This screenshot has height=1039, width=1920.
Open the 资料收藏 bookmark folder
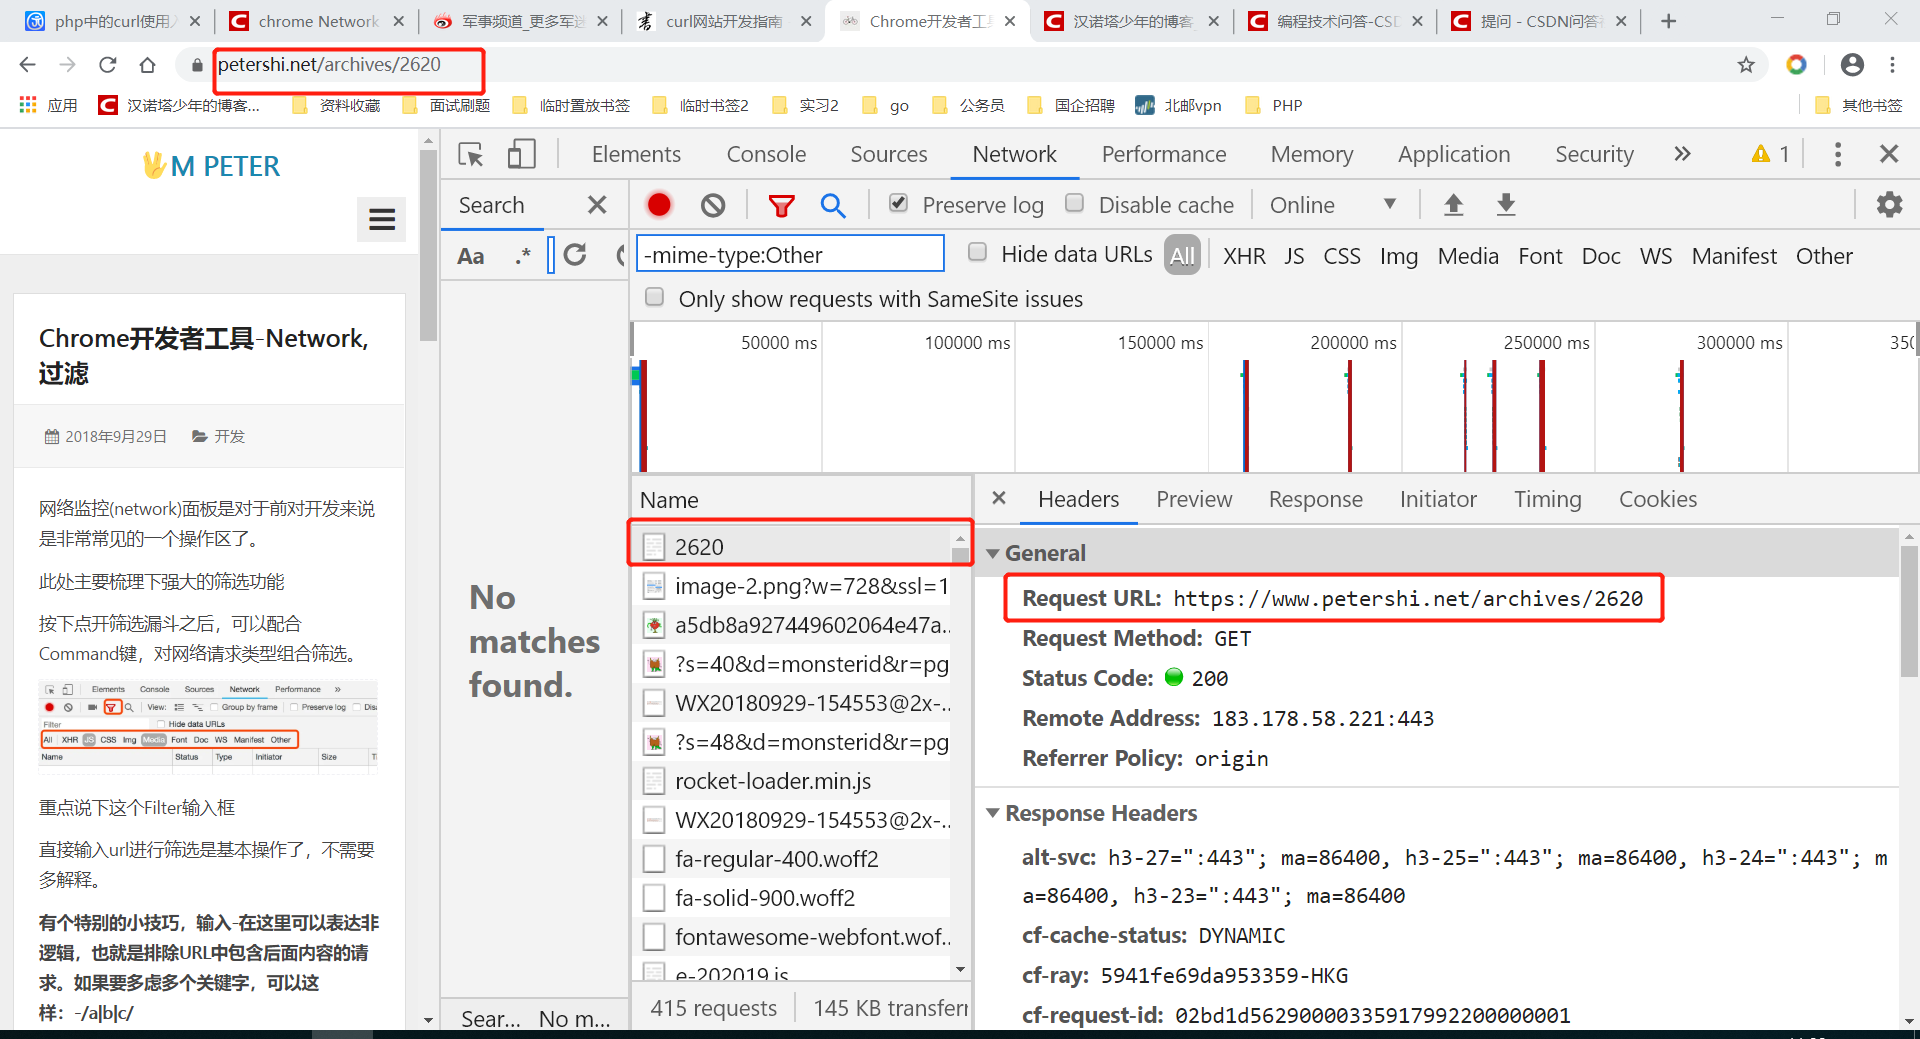(337, 105)
